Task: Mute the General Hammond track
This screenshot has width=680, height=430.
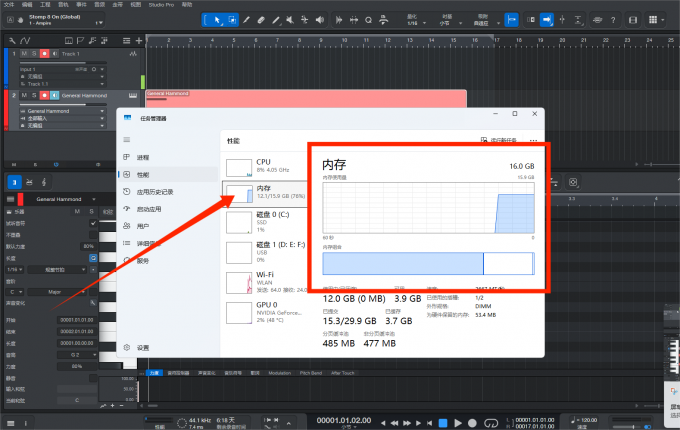Action: pyautogui.click(x=24, y=95)
